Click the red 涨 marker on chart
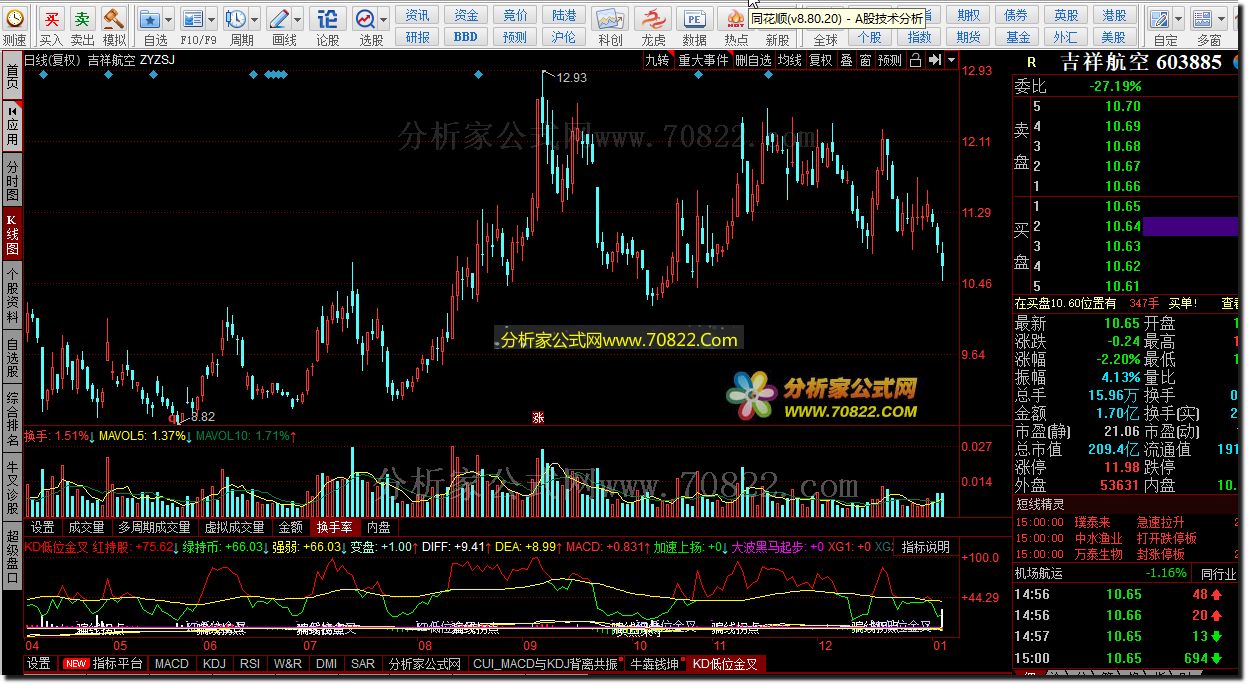 (x=538, y=418)
